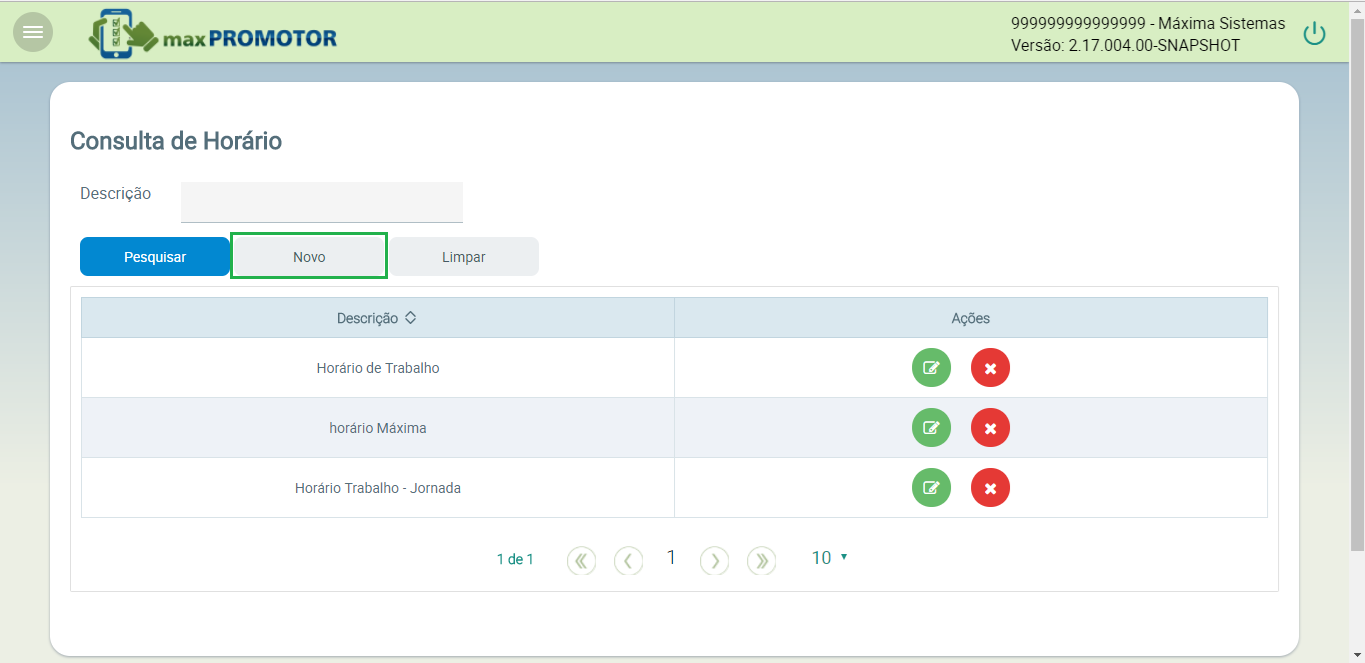
Task: Go to last page of results
Action: pos(762,560)
